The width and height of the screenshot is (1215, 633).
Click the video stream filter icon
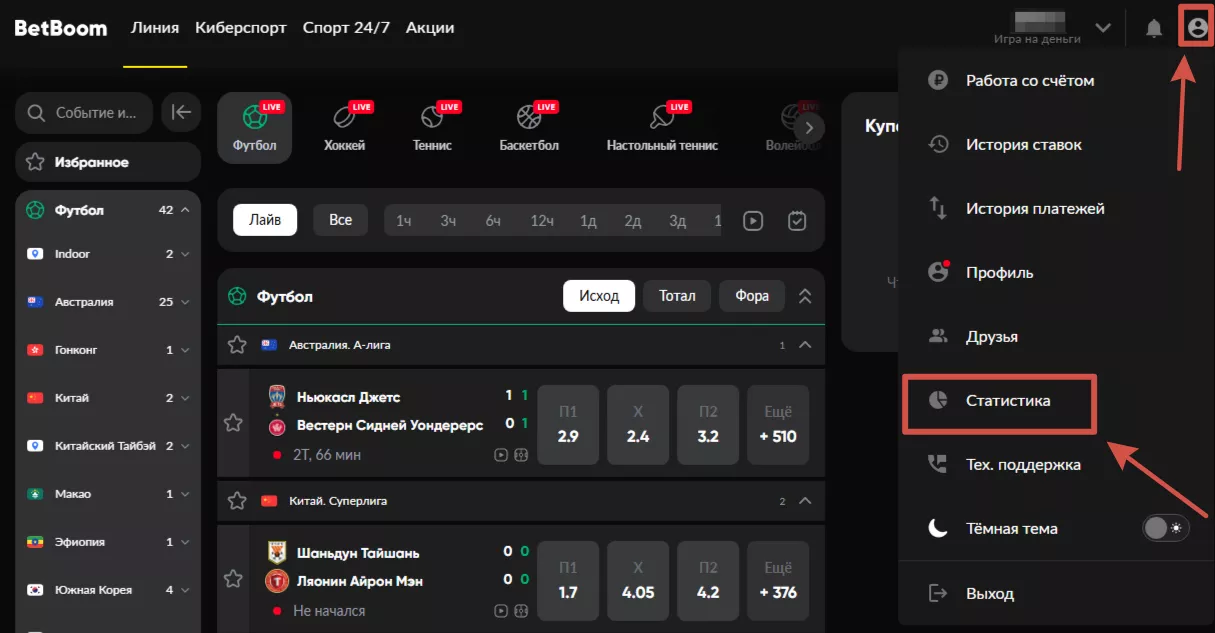coord(752,220)
